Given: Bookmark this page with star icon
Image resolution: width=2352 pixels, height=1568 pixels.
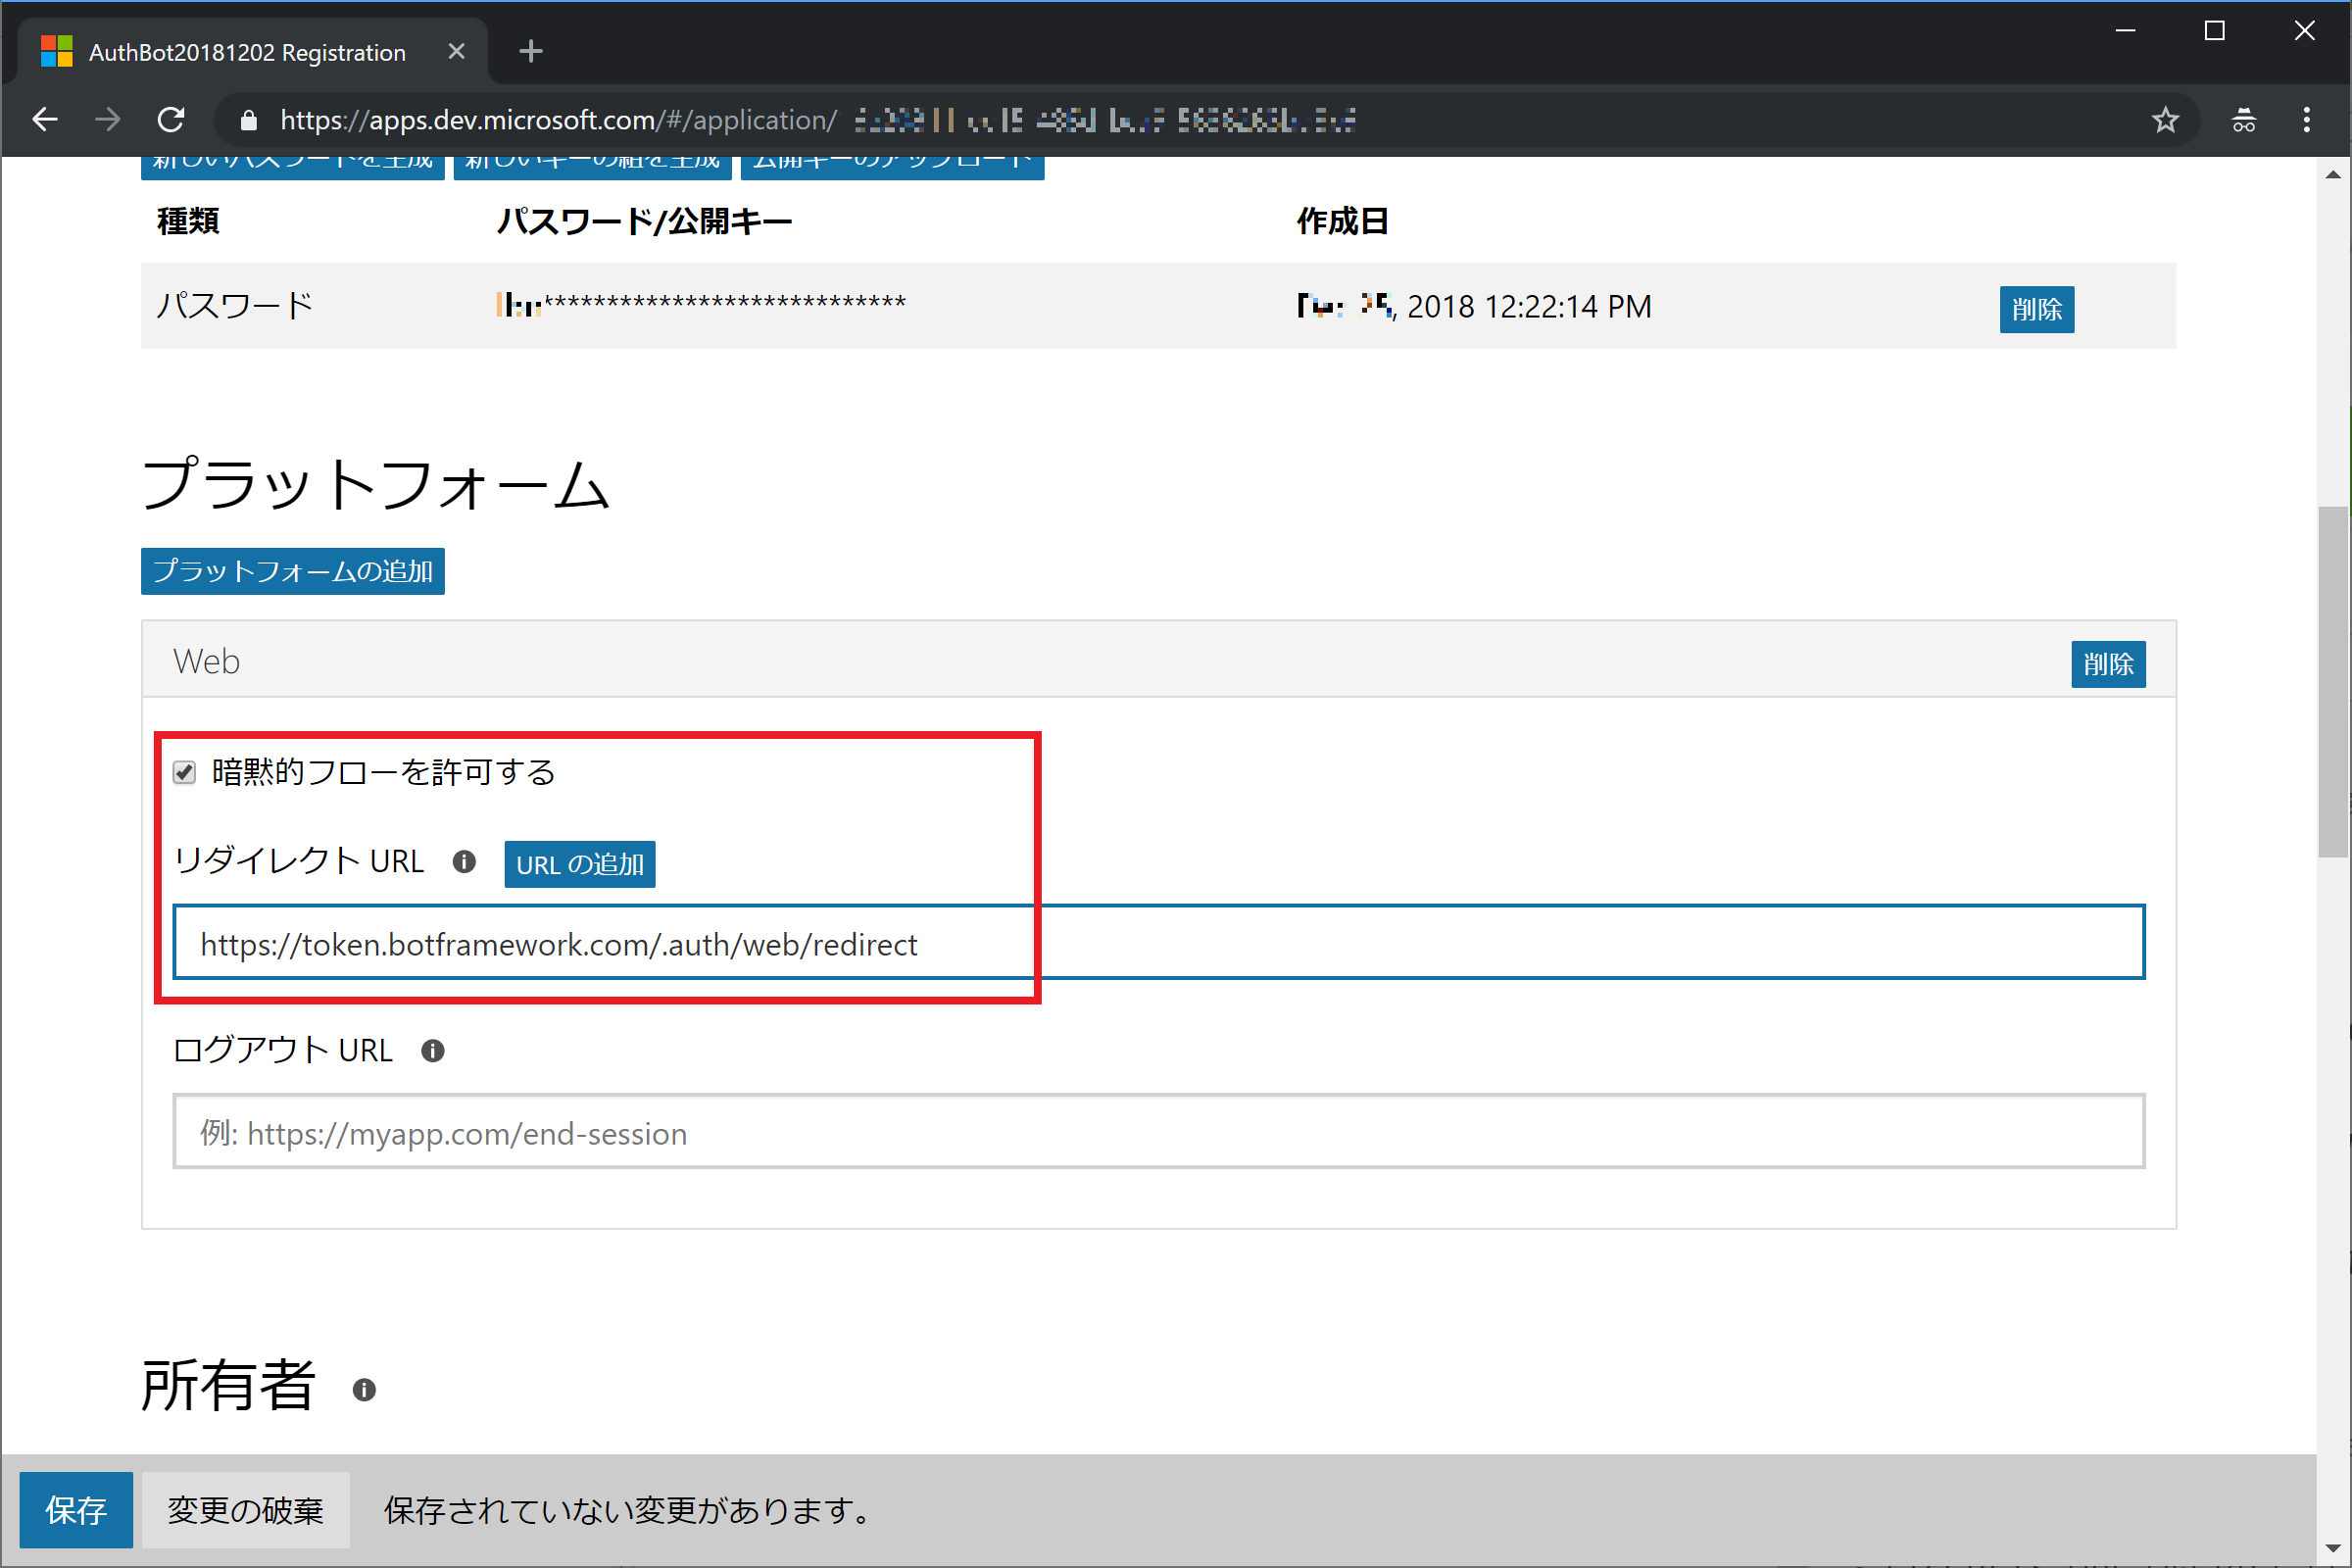Looking at the screenshot, I should click(2165, 120).
